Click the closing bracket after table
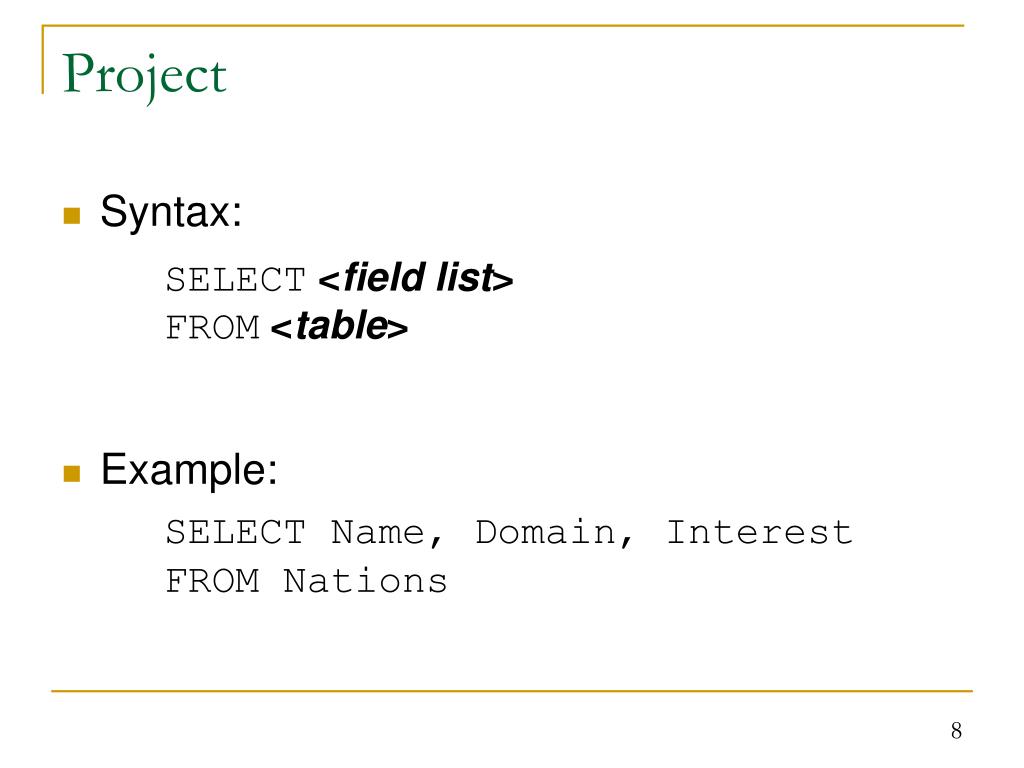The width and height of the screenshot is (1024, 768). [x=398, y=328]
